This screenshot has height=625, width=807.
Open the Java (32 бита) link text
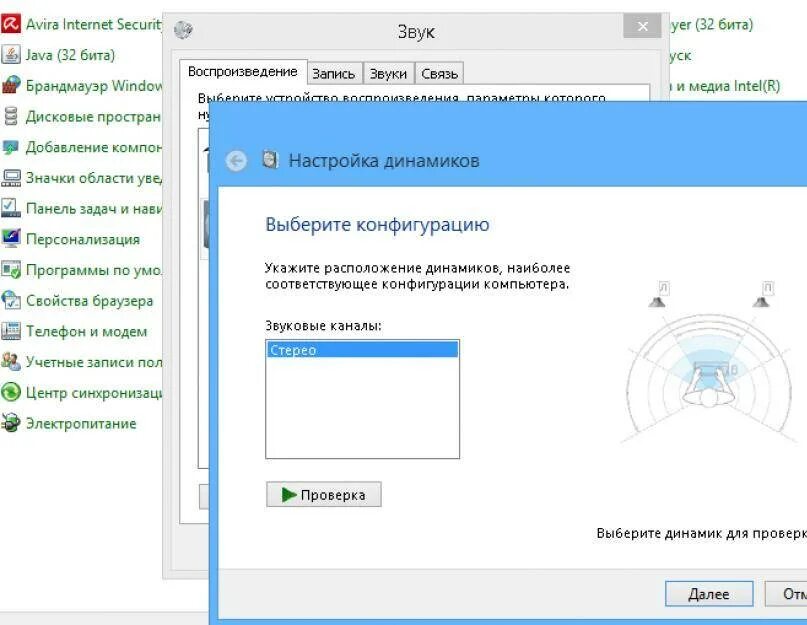coord(71,55)
